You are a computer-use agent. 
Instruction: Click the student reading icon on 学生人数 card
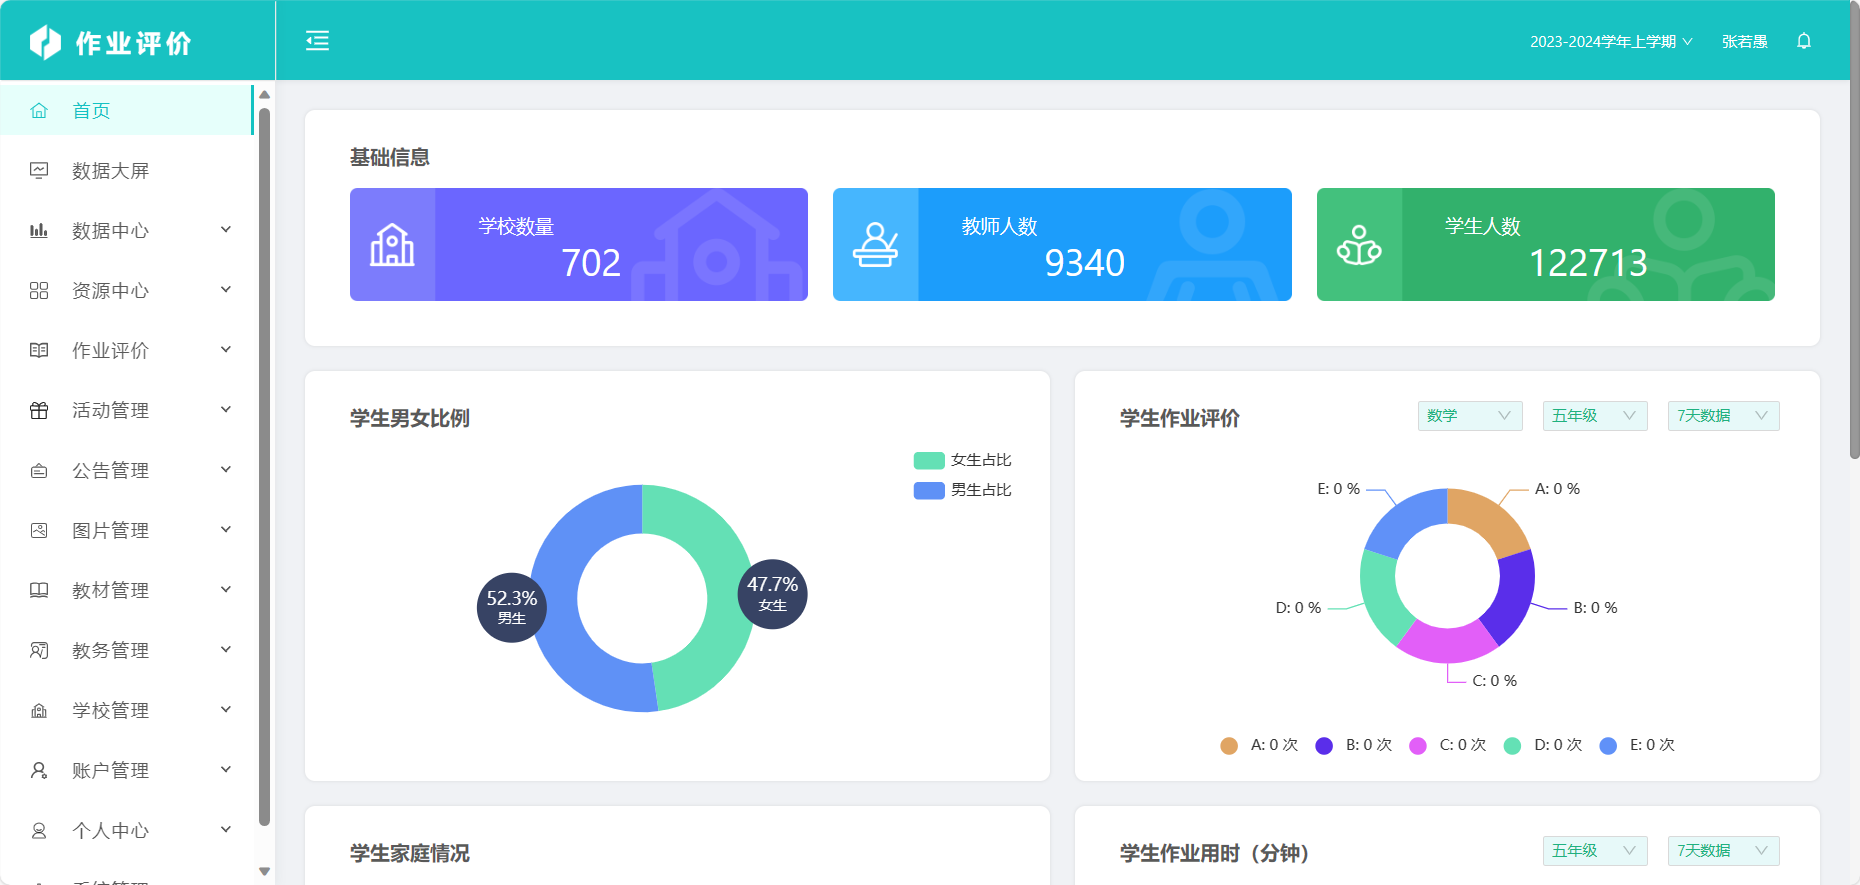[x=1359, y=245]
